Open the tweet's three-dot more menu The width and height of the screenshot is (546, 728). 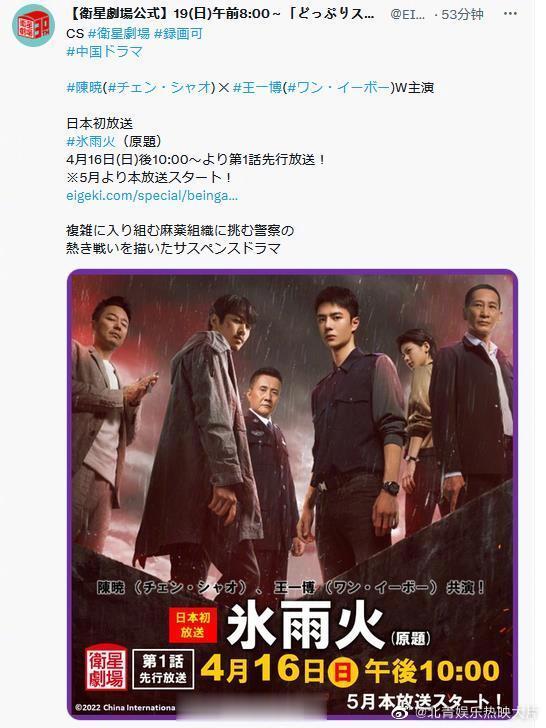(510, 14)
